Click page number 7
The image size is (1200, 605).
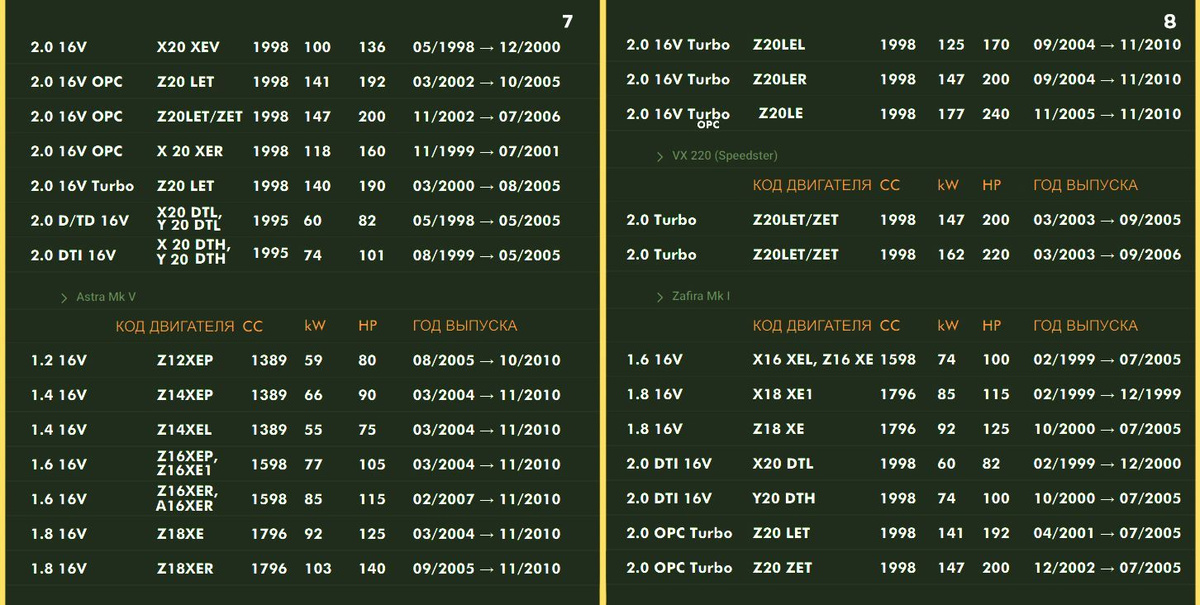click(568, 21)
